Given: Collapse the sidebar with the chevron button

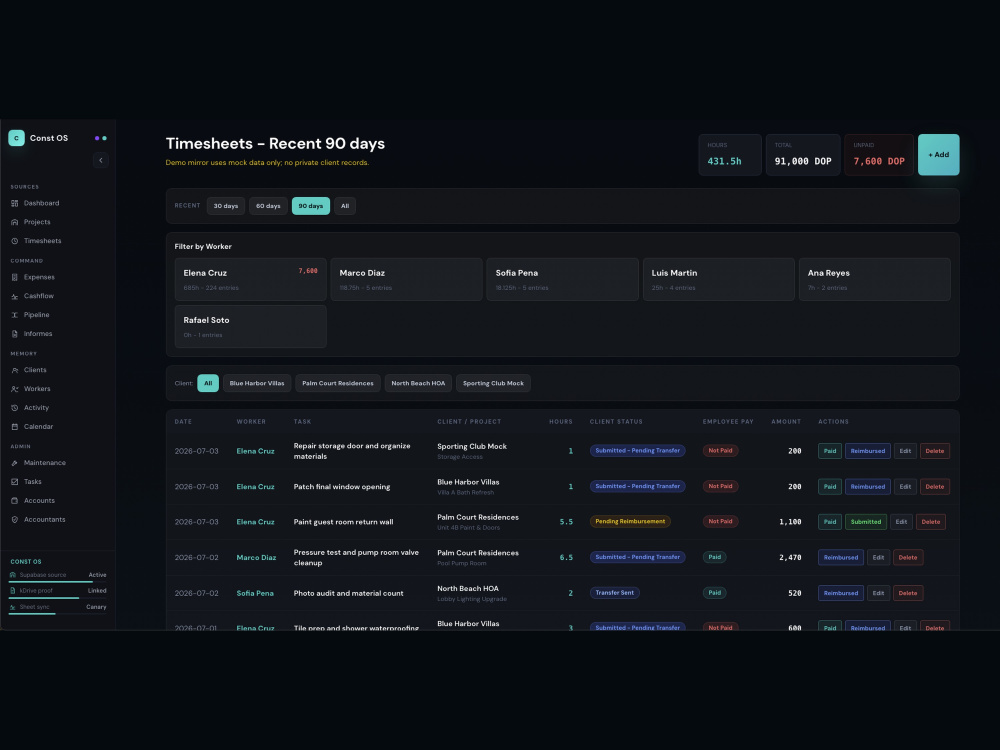Looking at the screenshot, I should click(101, 160).
